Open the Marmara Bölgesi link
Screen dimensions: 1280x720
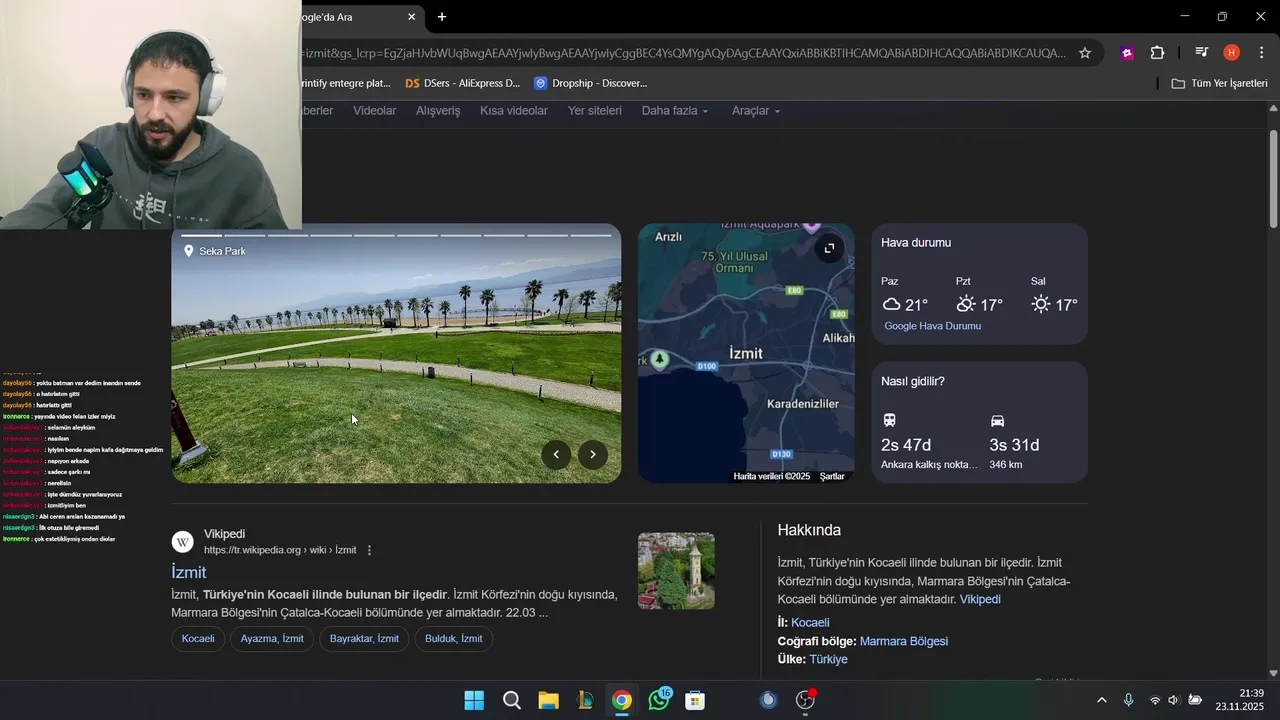click(x=904, y=641)
